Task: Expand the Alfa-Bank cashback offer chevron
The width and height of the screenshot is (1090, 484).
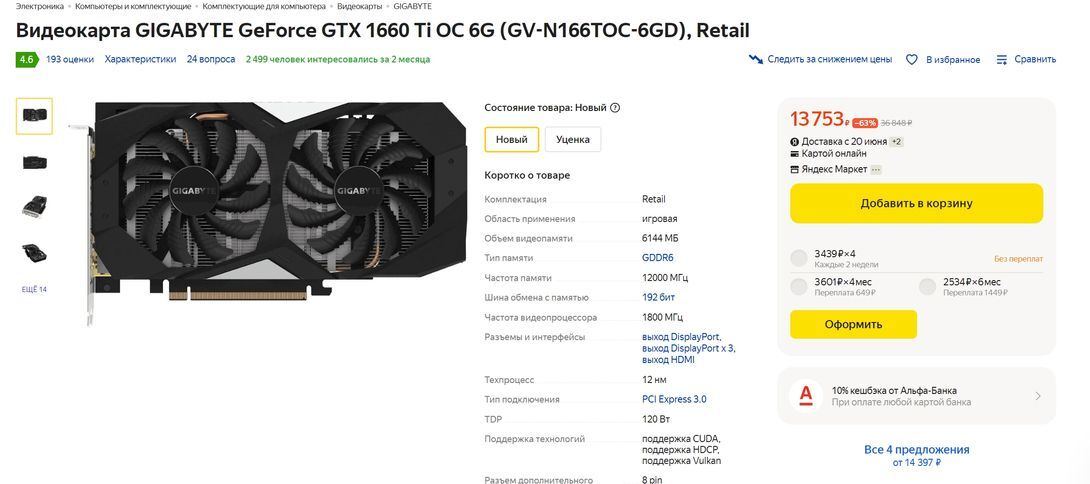Action: click(1038, 396)
